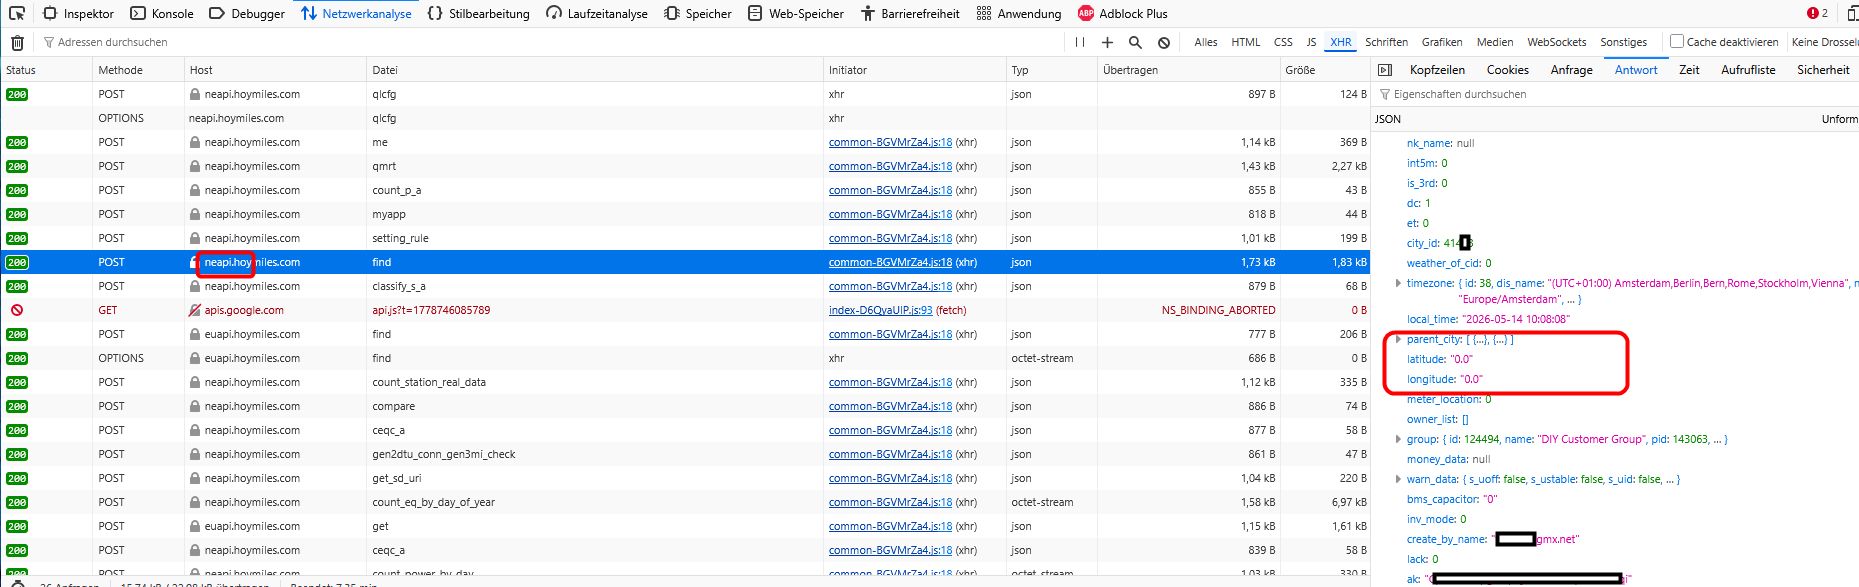The width and height of the screenshot is (1859, 587).
Task: Click the 200 status badge of qlcfg POST row
Action: coord(17,94)
